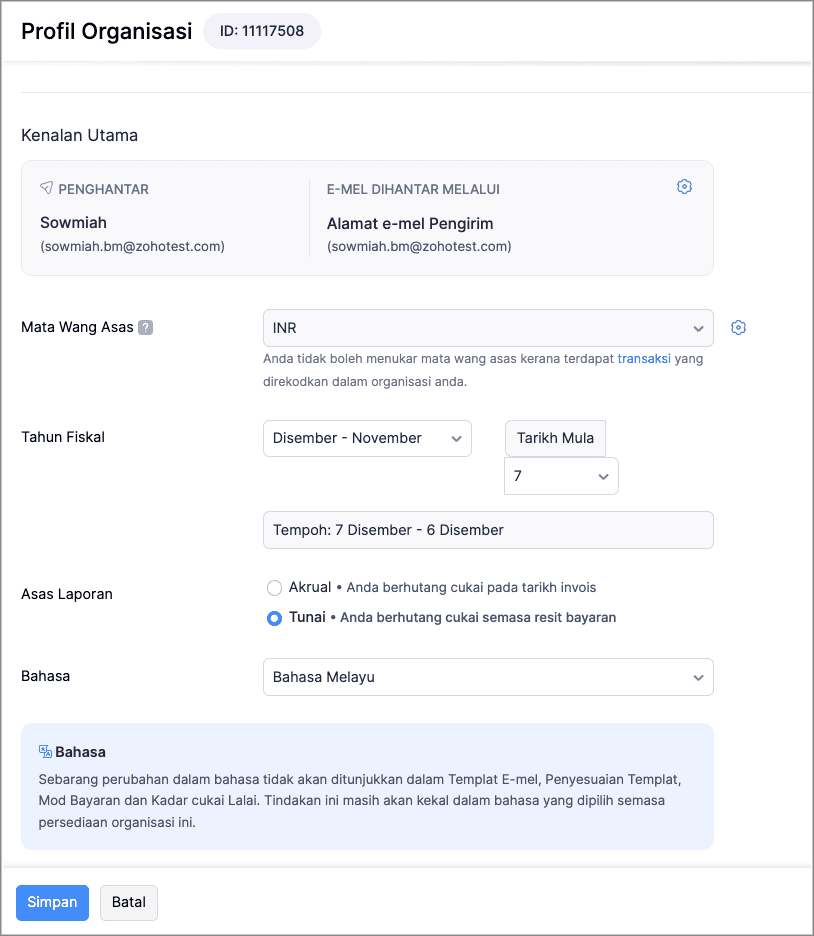
Task: Open the Bahasa Melayu language dropdown
Action: click(488, 677)
